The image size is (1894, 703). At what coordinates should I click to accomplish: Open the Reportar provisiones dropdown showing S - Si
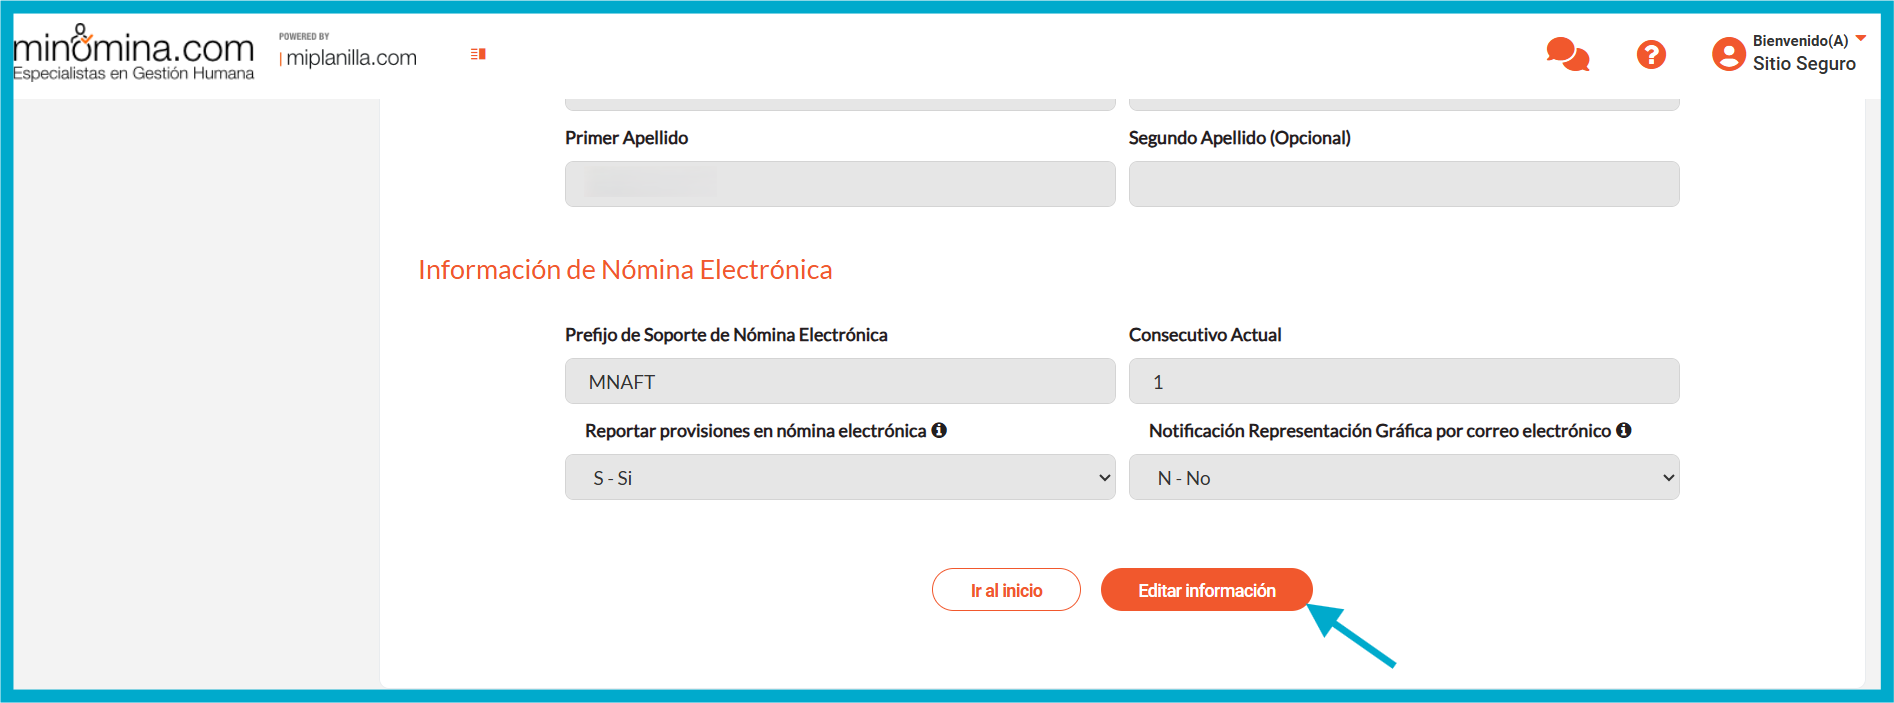[x=840, y=478]
